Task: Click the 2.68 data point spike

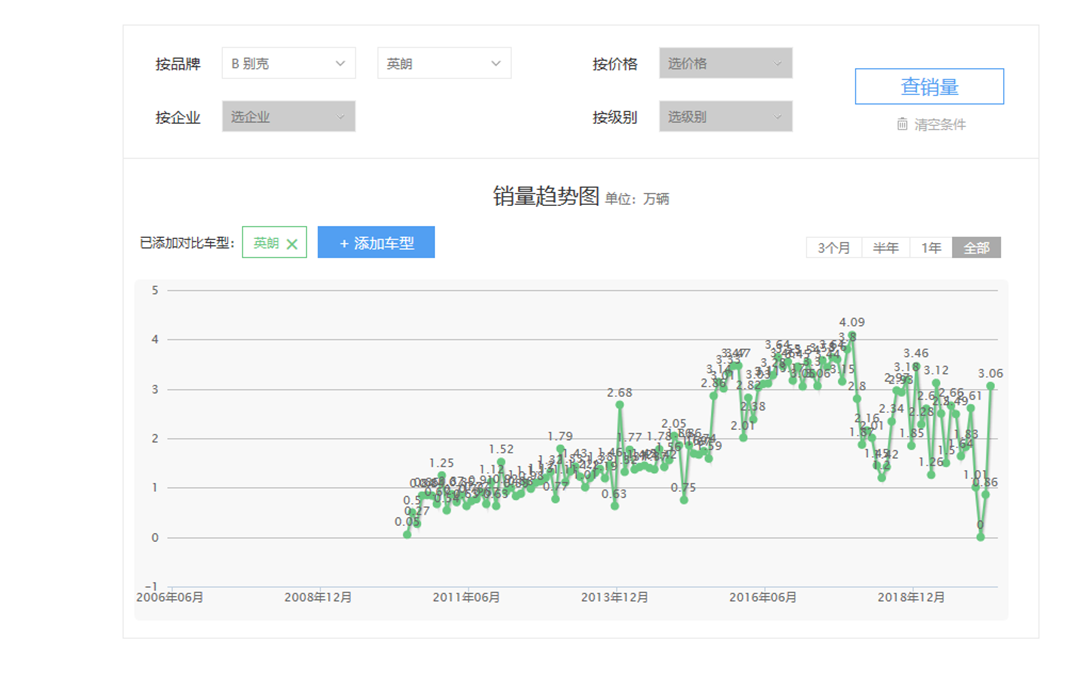Action: pyautogui.click(x=619, y=404)
